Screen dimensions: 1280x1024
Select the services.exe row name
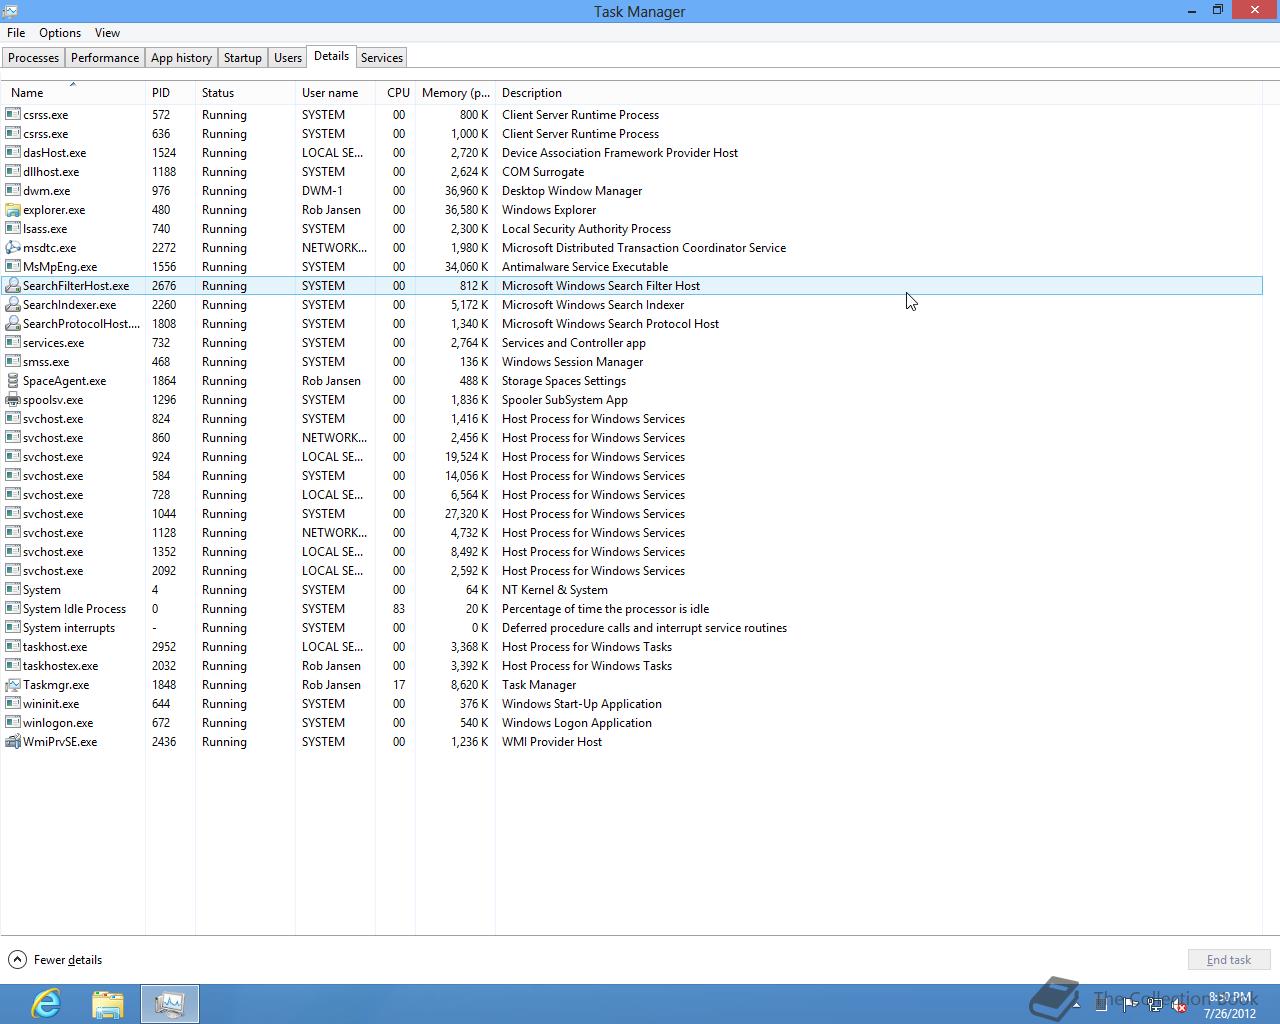[x=54, y=343]
